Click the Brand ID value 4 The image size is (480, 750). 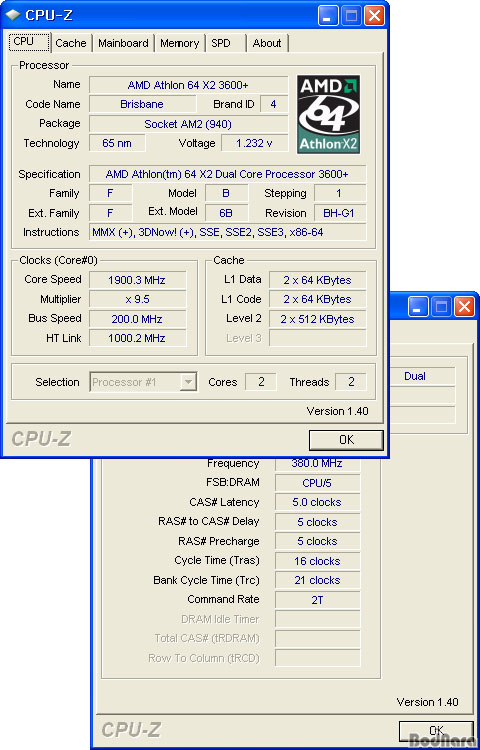pos(274,104)
